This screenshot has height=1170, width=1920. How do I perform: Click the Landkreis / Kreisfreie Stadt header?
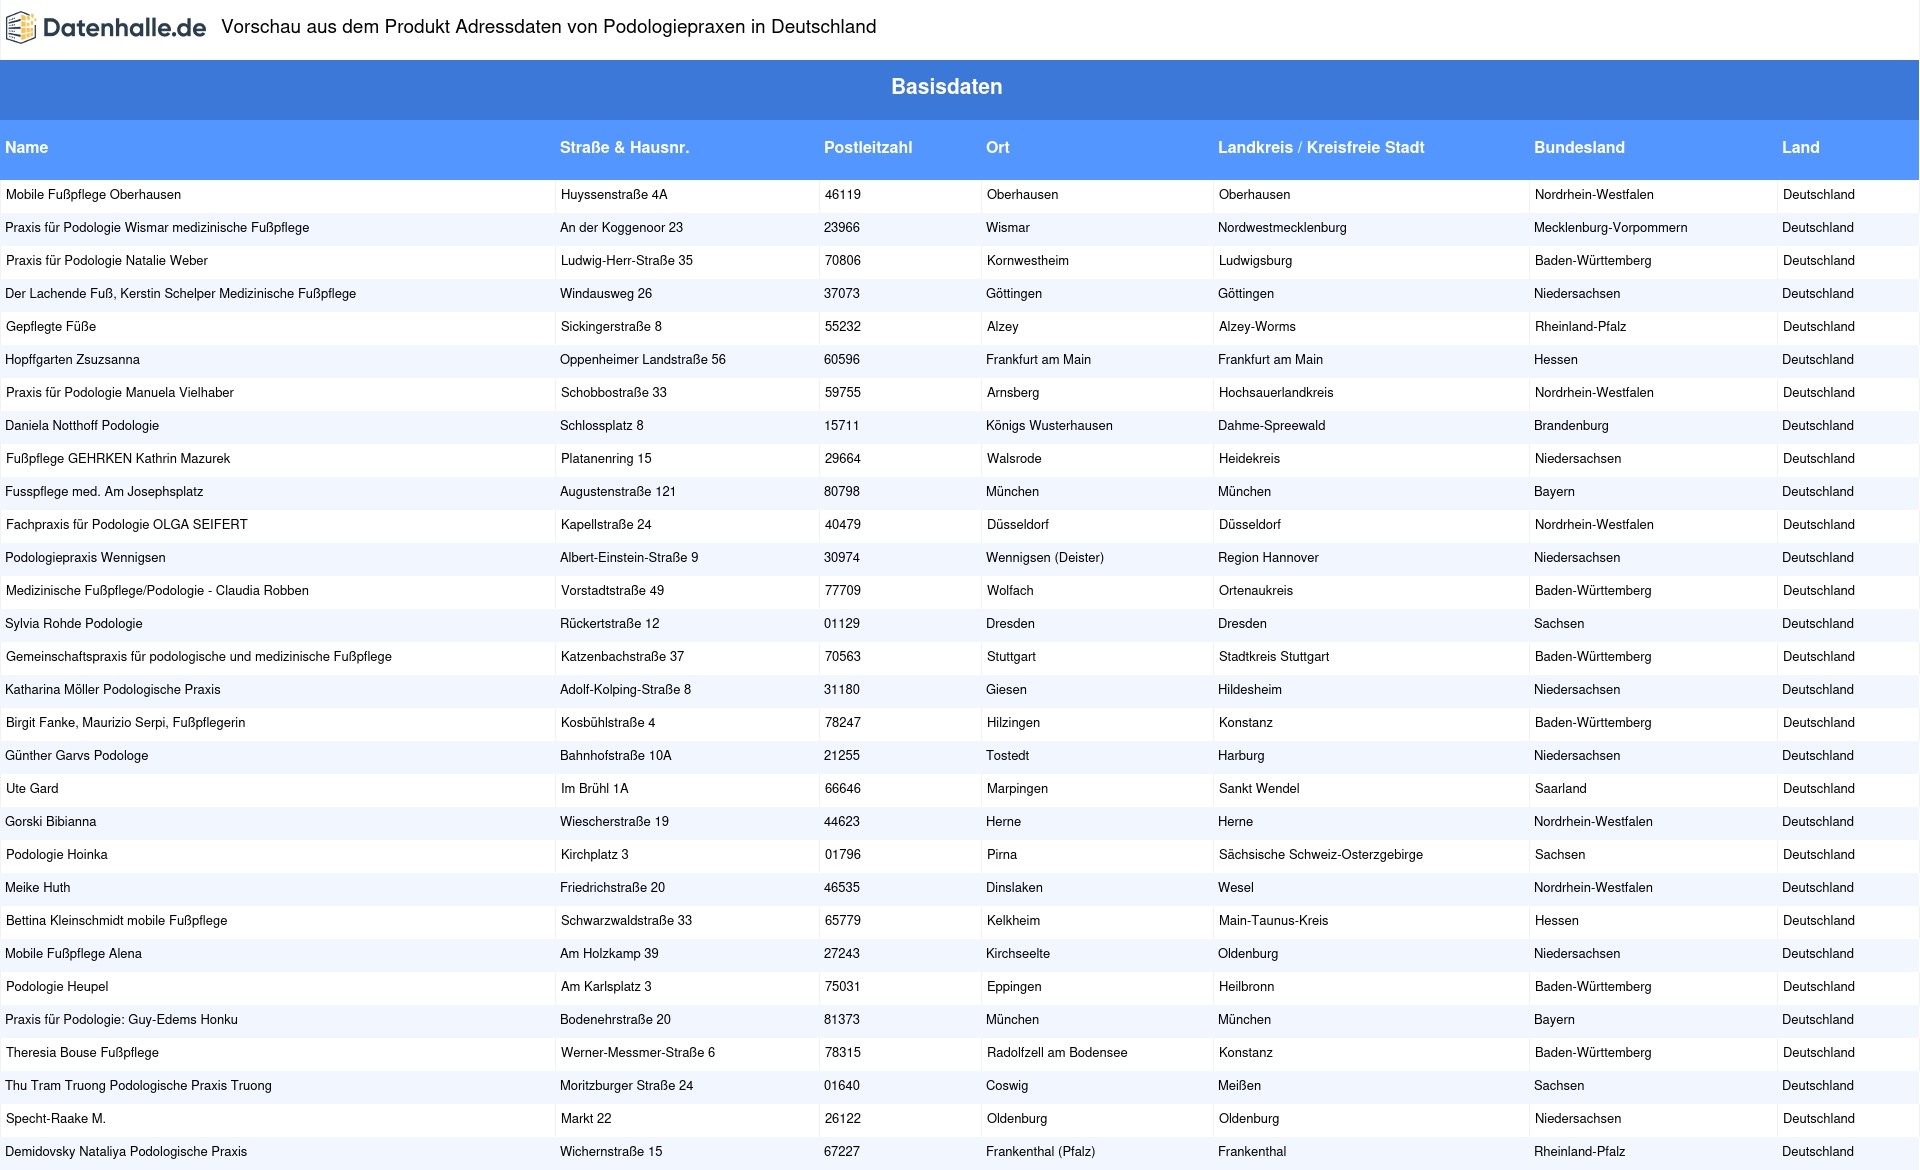click(1321, 147)
